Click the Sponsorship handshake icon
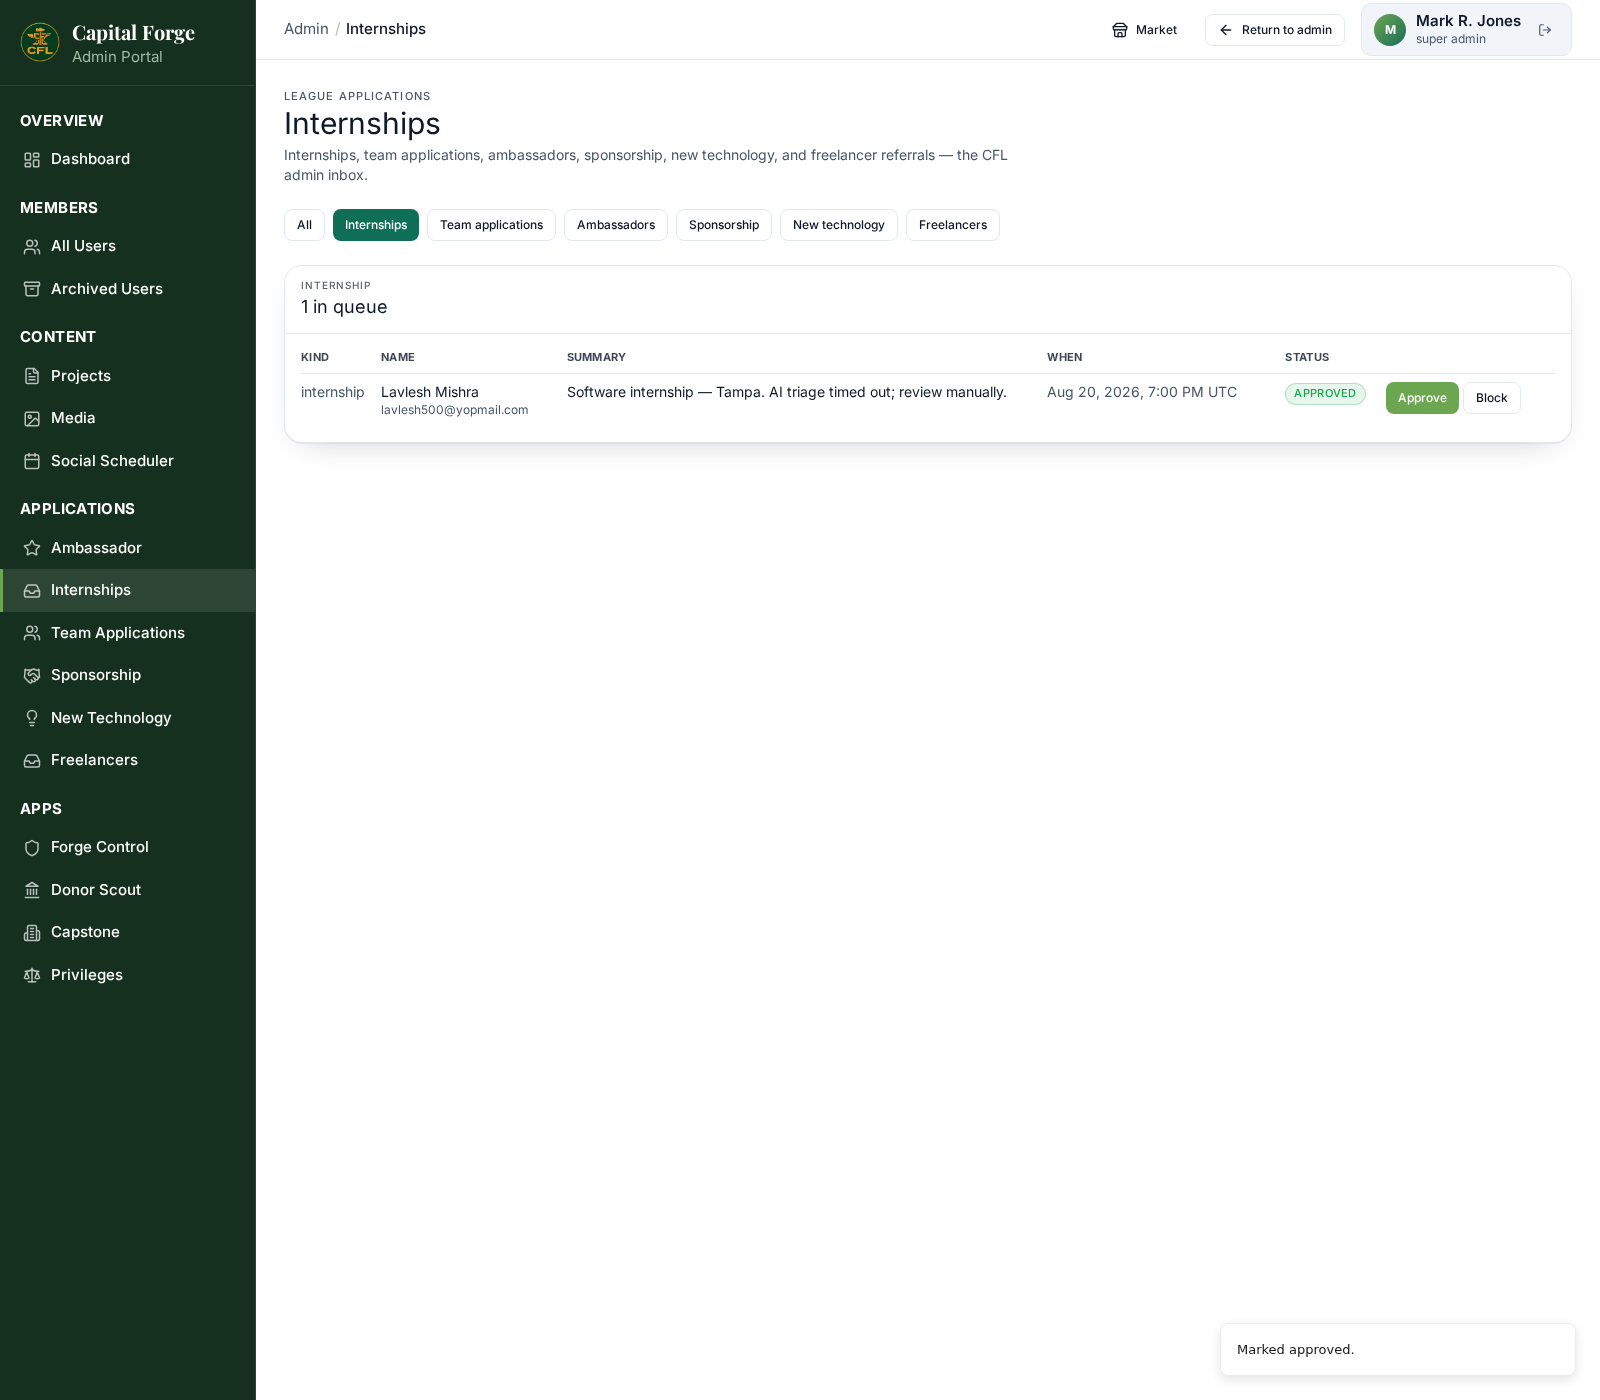 click(32, 676)
